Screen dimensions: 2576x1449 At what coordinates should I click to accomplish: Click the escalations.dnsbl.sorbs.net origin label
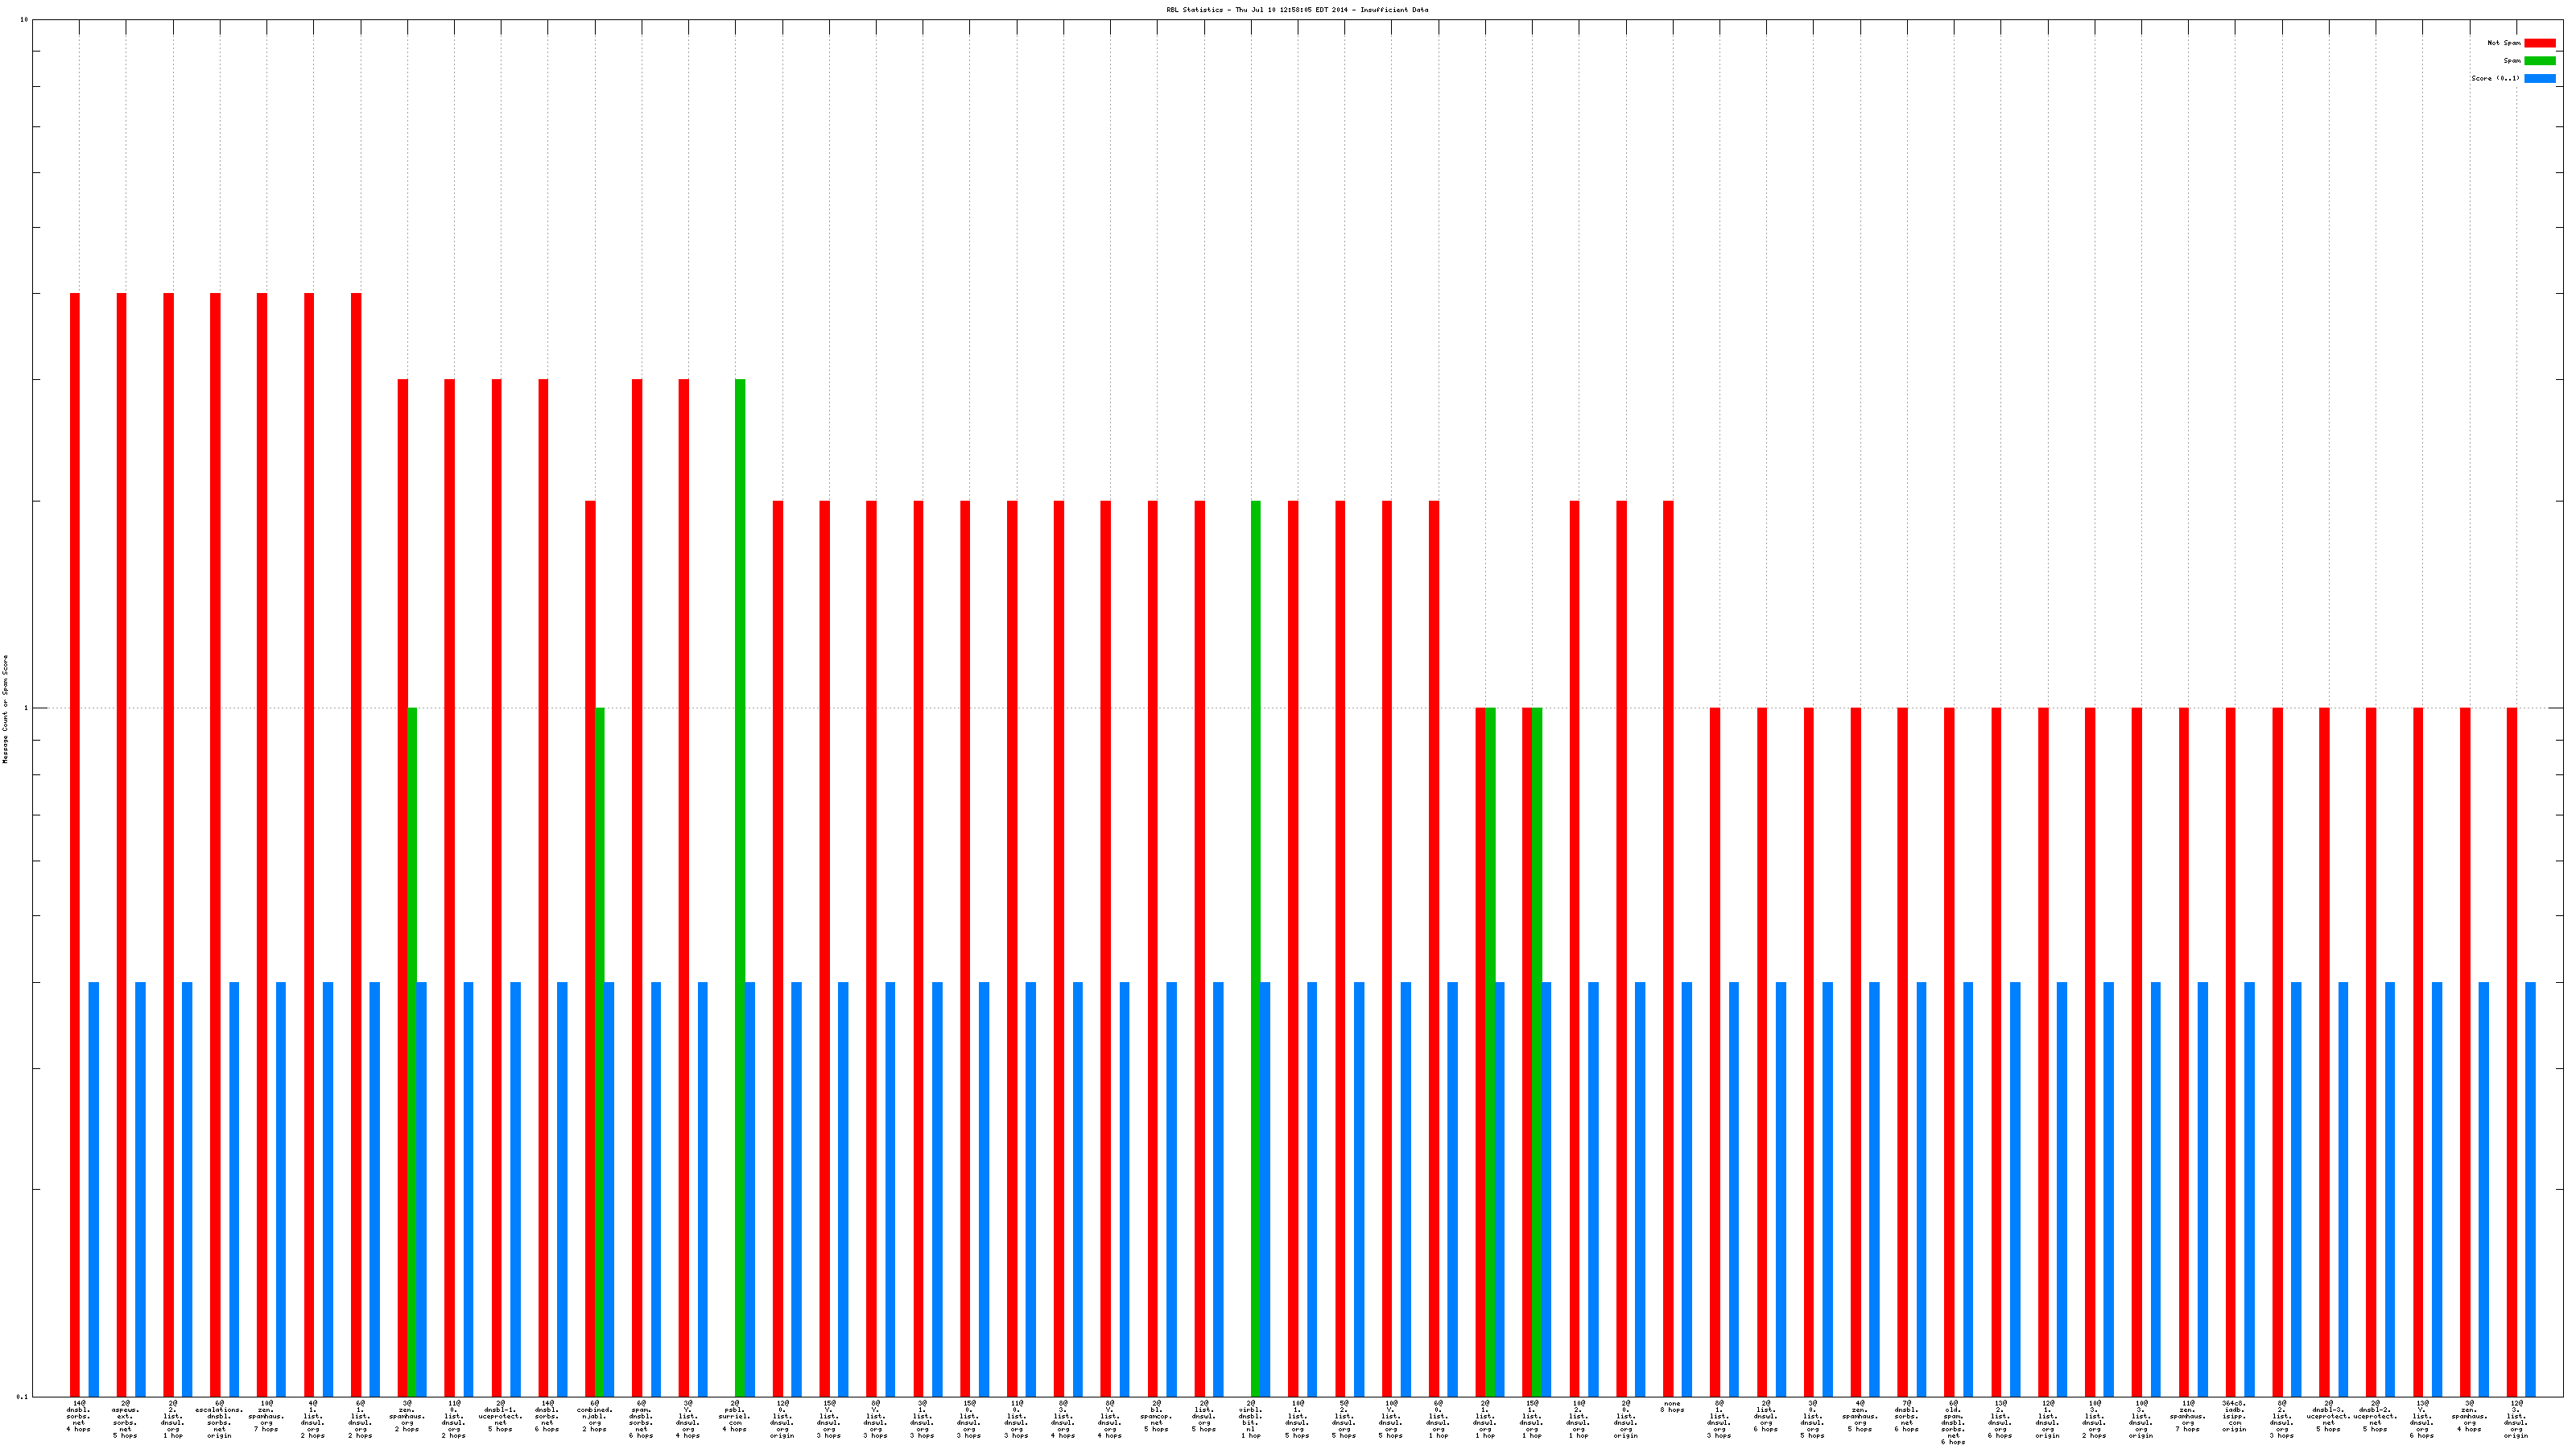pos(219,1419)
